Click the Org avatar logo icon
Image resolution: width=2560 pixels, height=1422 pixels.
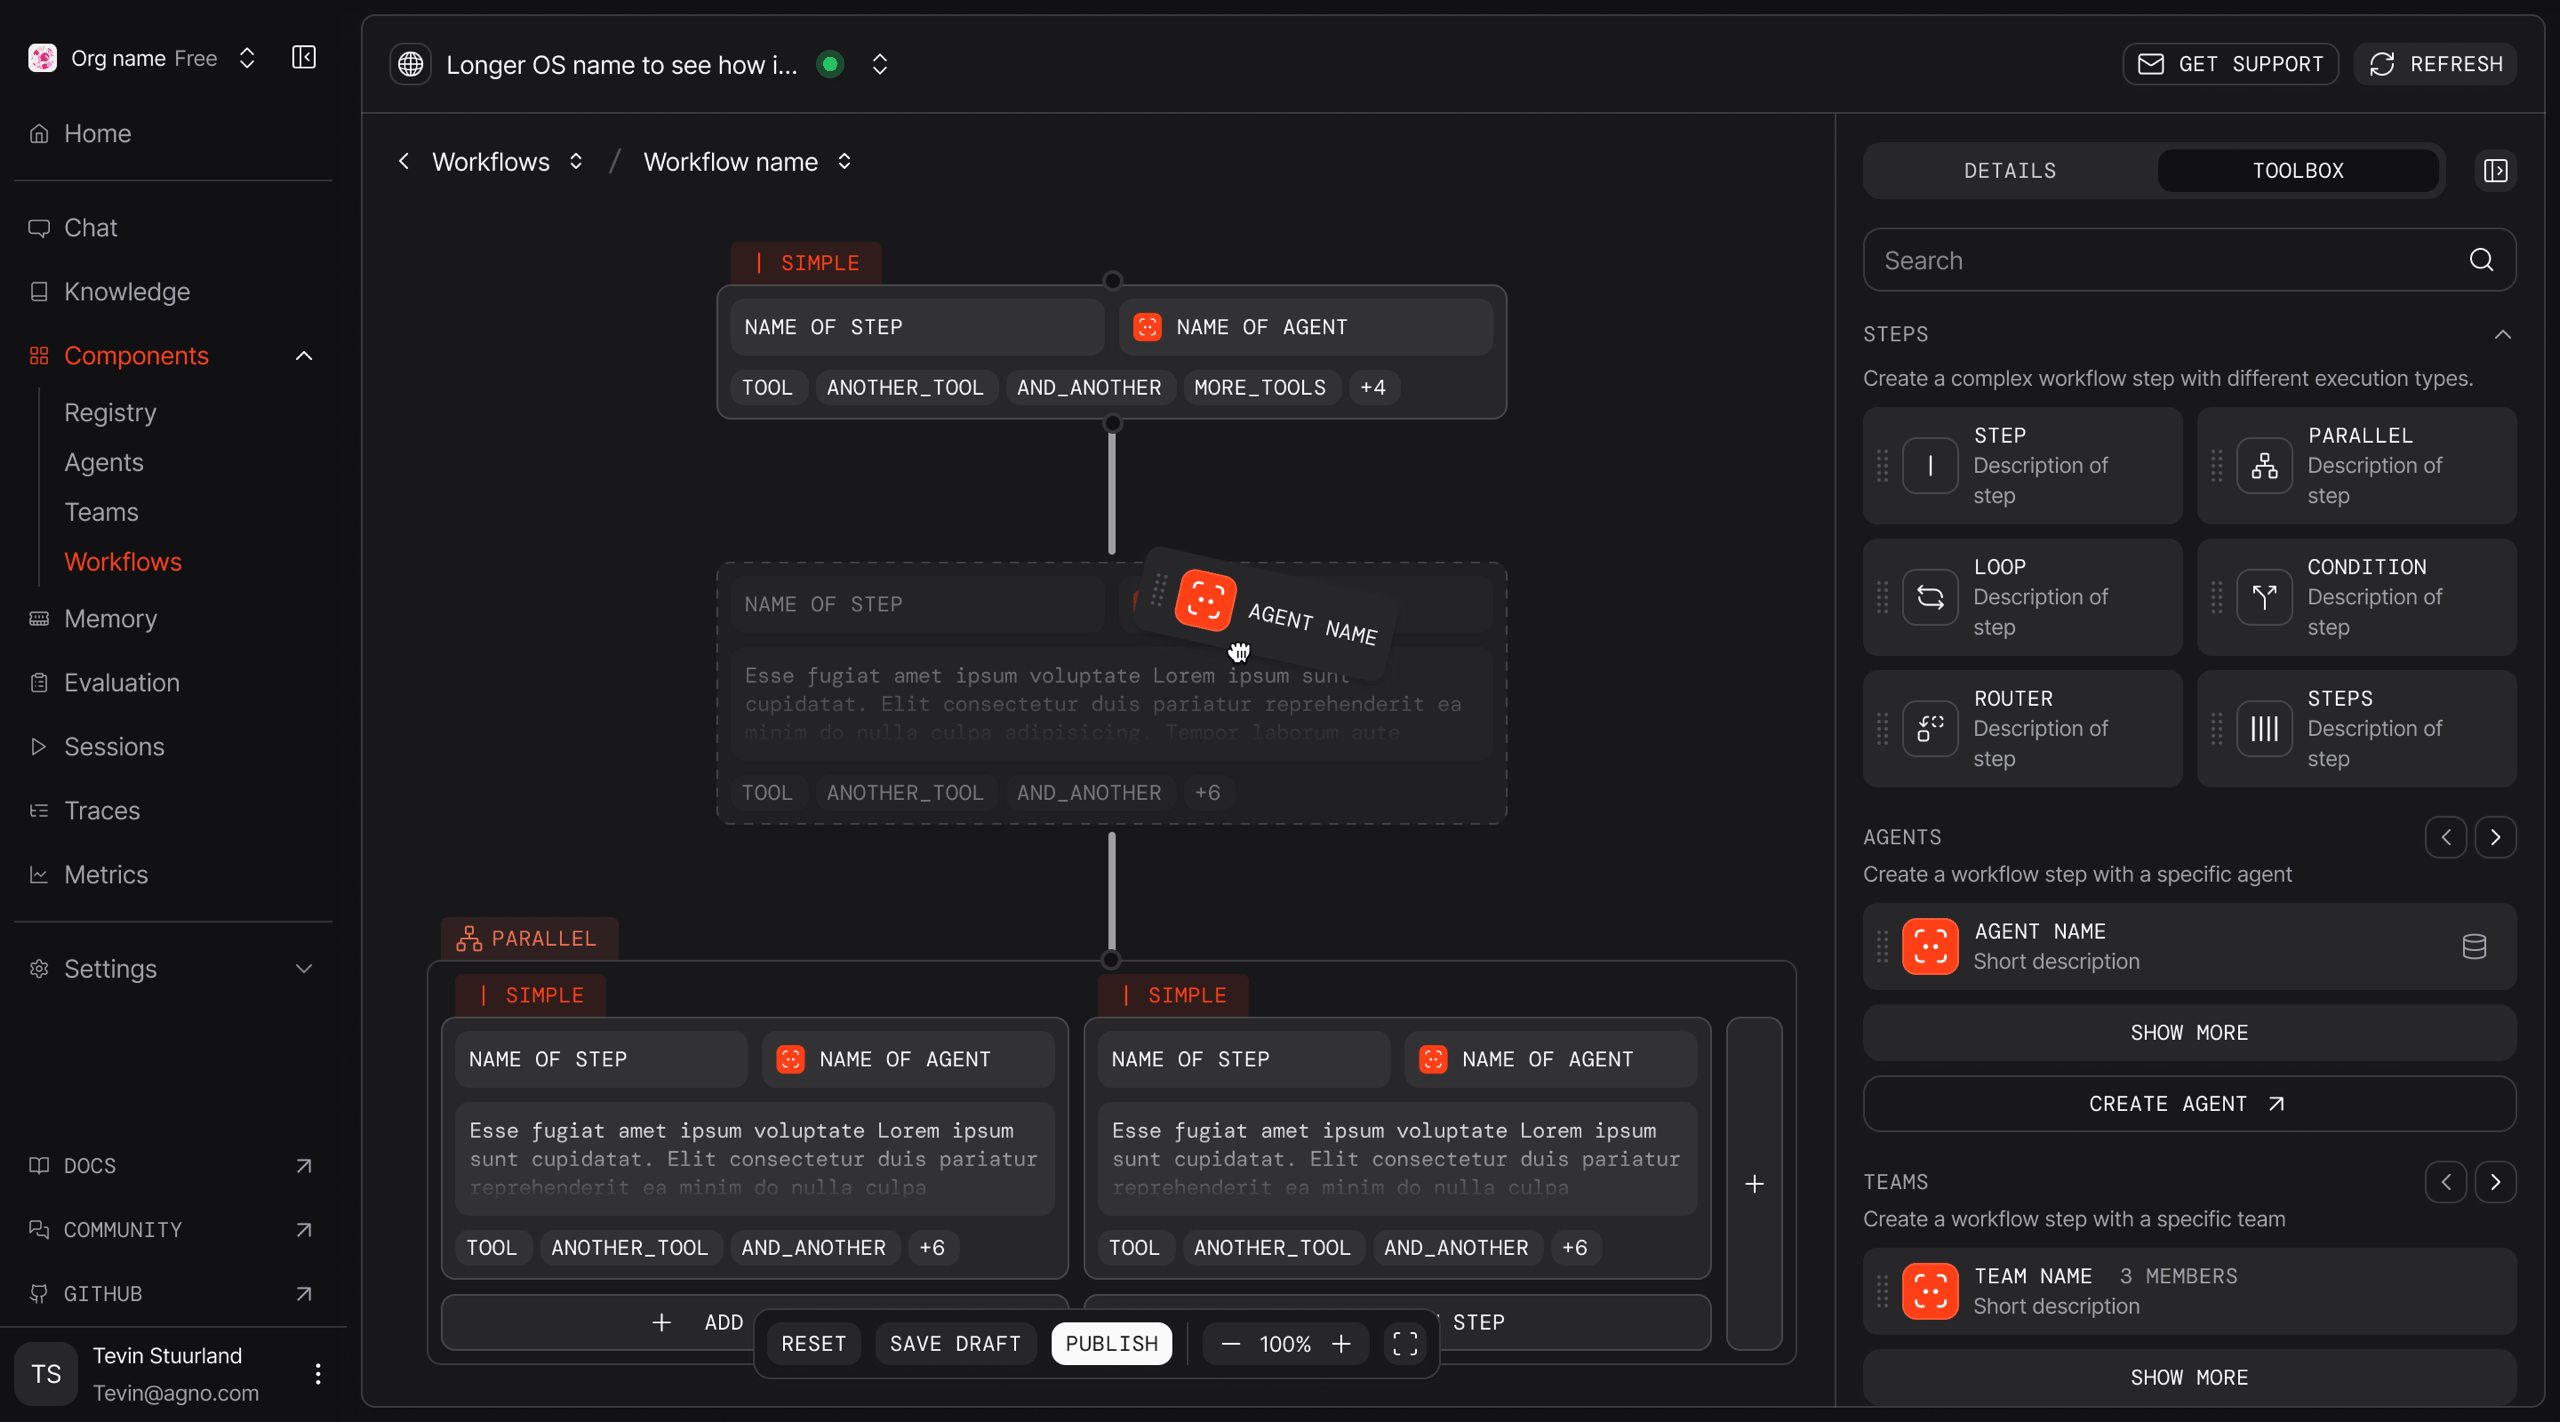click(42, 58)
